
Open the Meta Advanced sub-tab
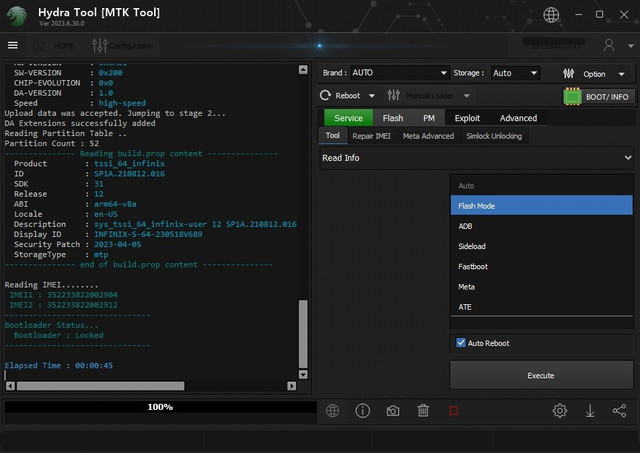click(x=428, y=136)
